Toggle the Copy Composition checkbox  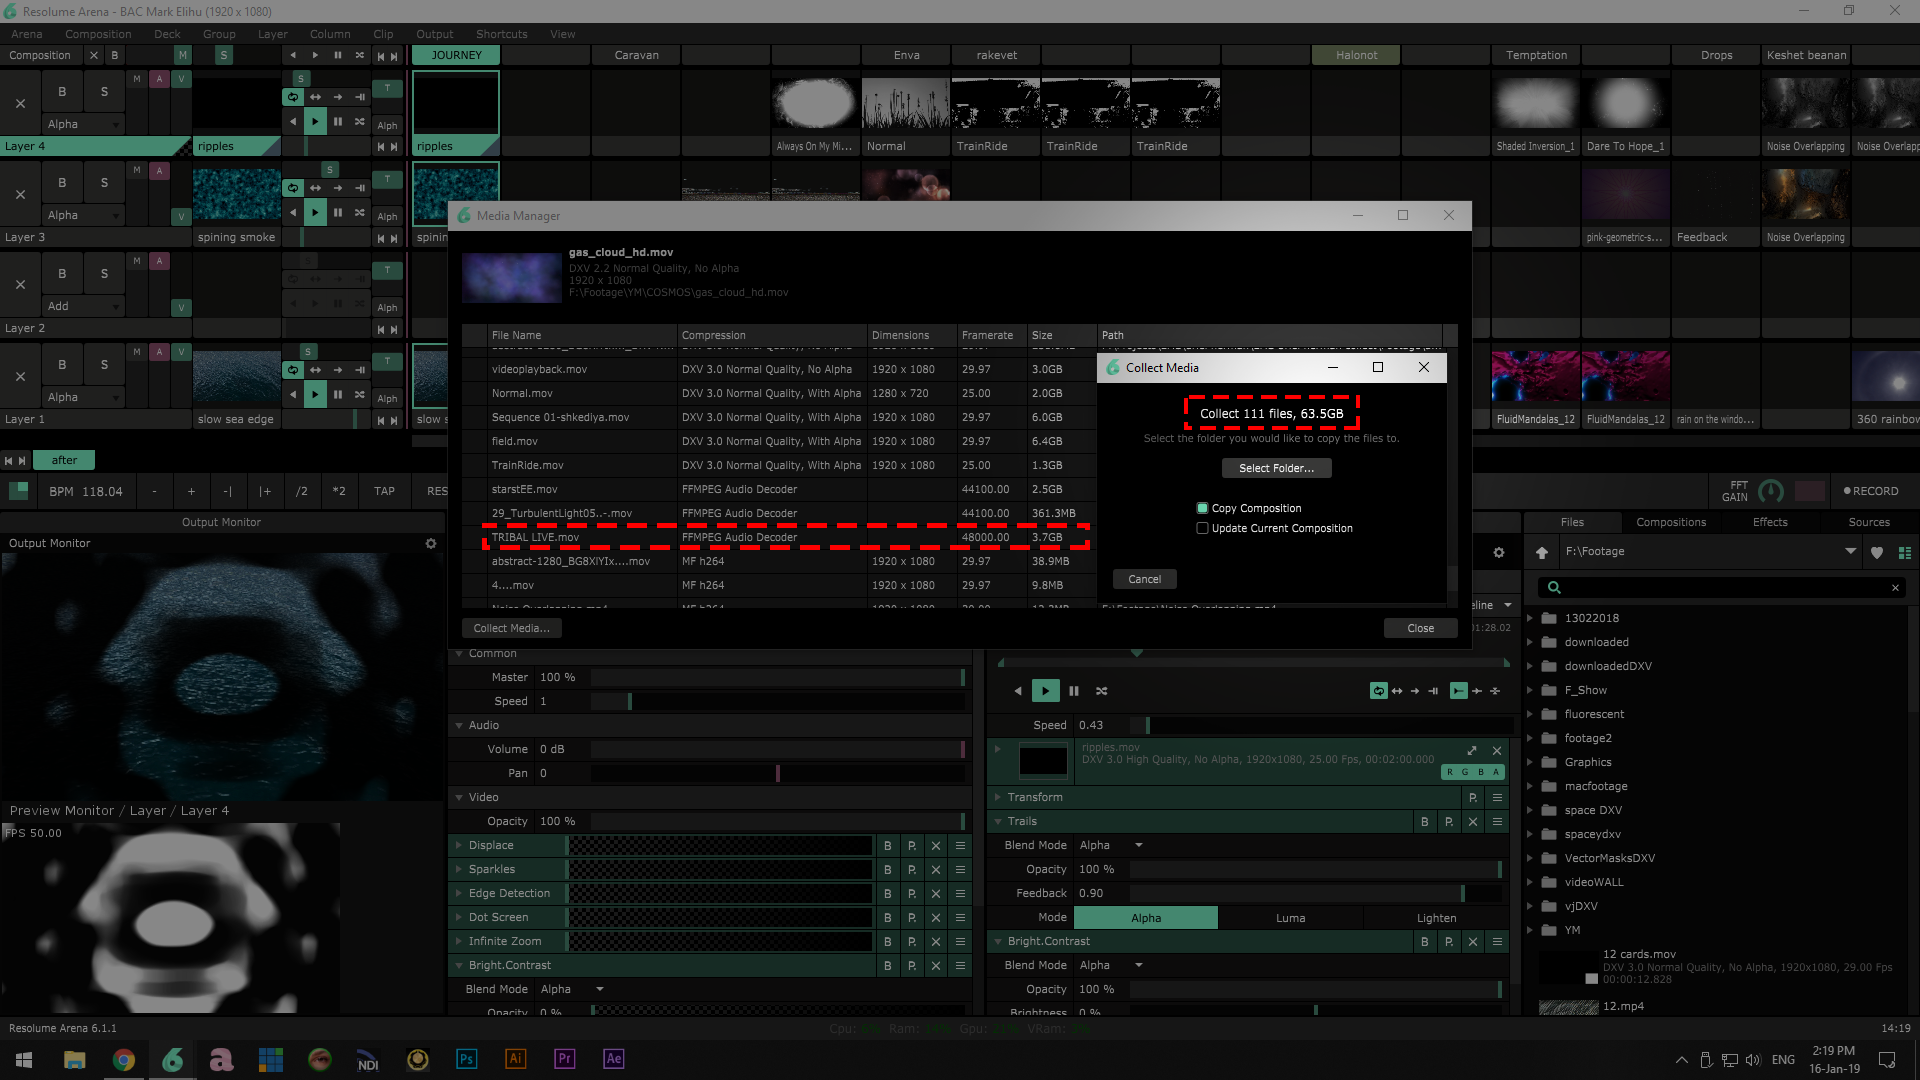click(x=1203, y=508)
